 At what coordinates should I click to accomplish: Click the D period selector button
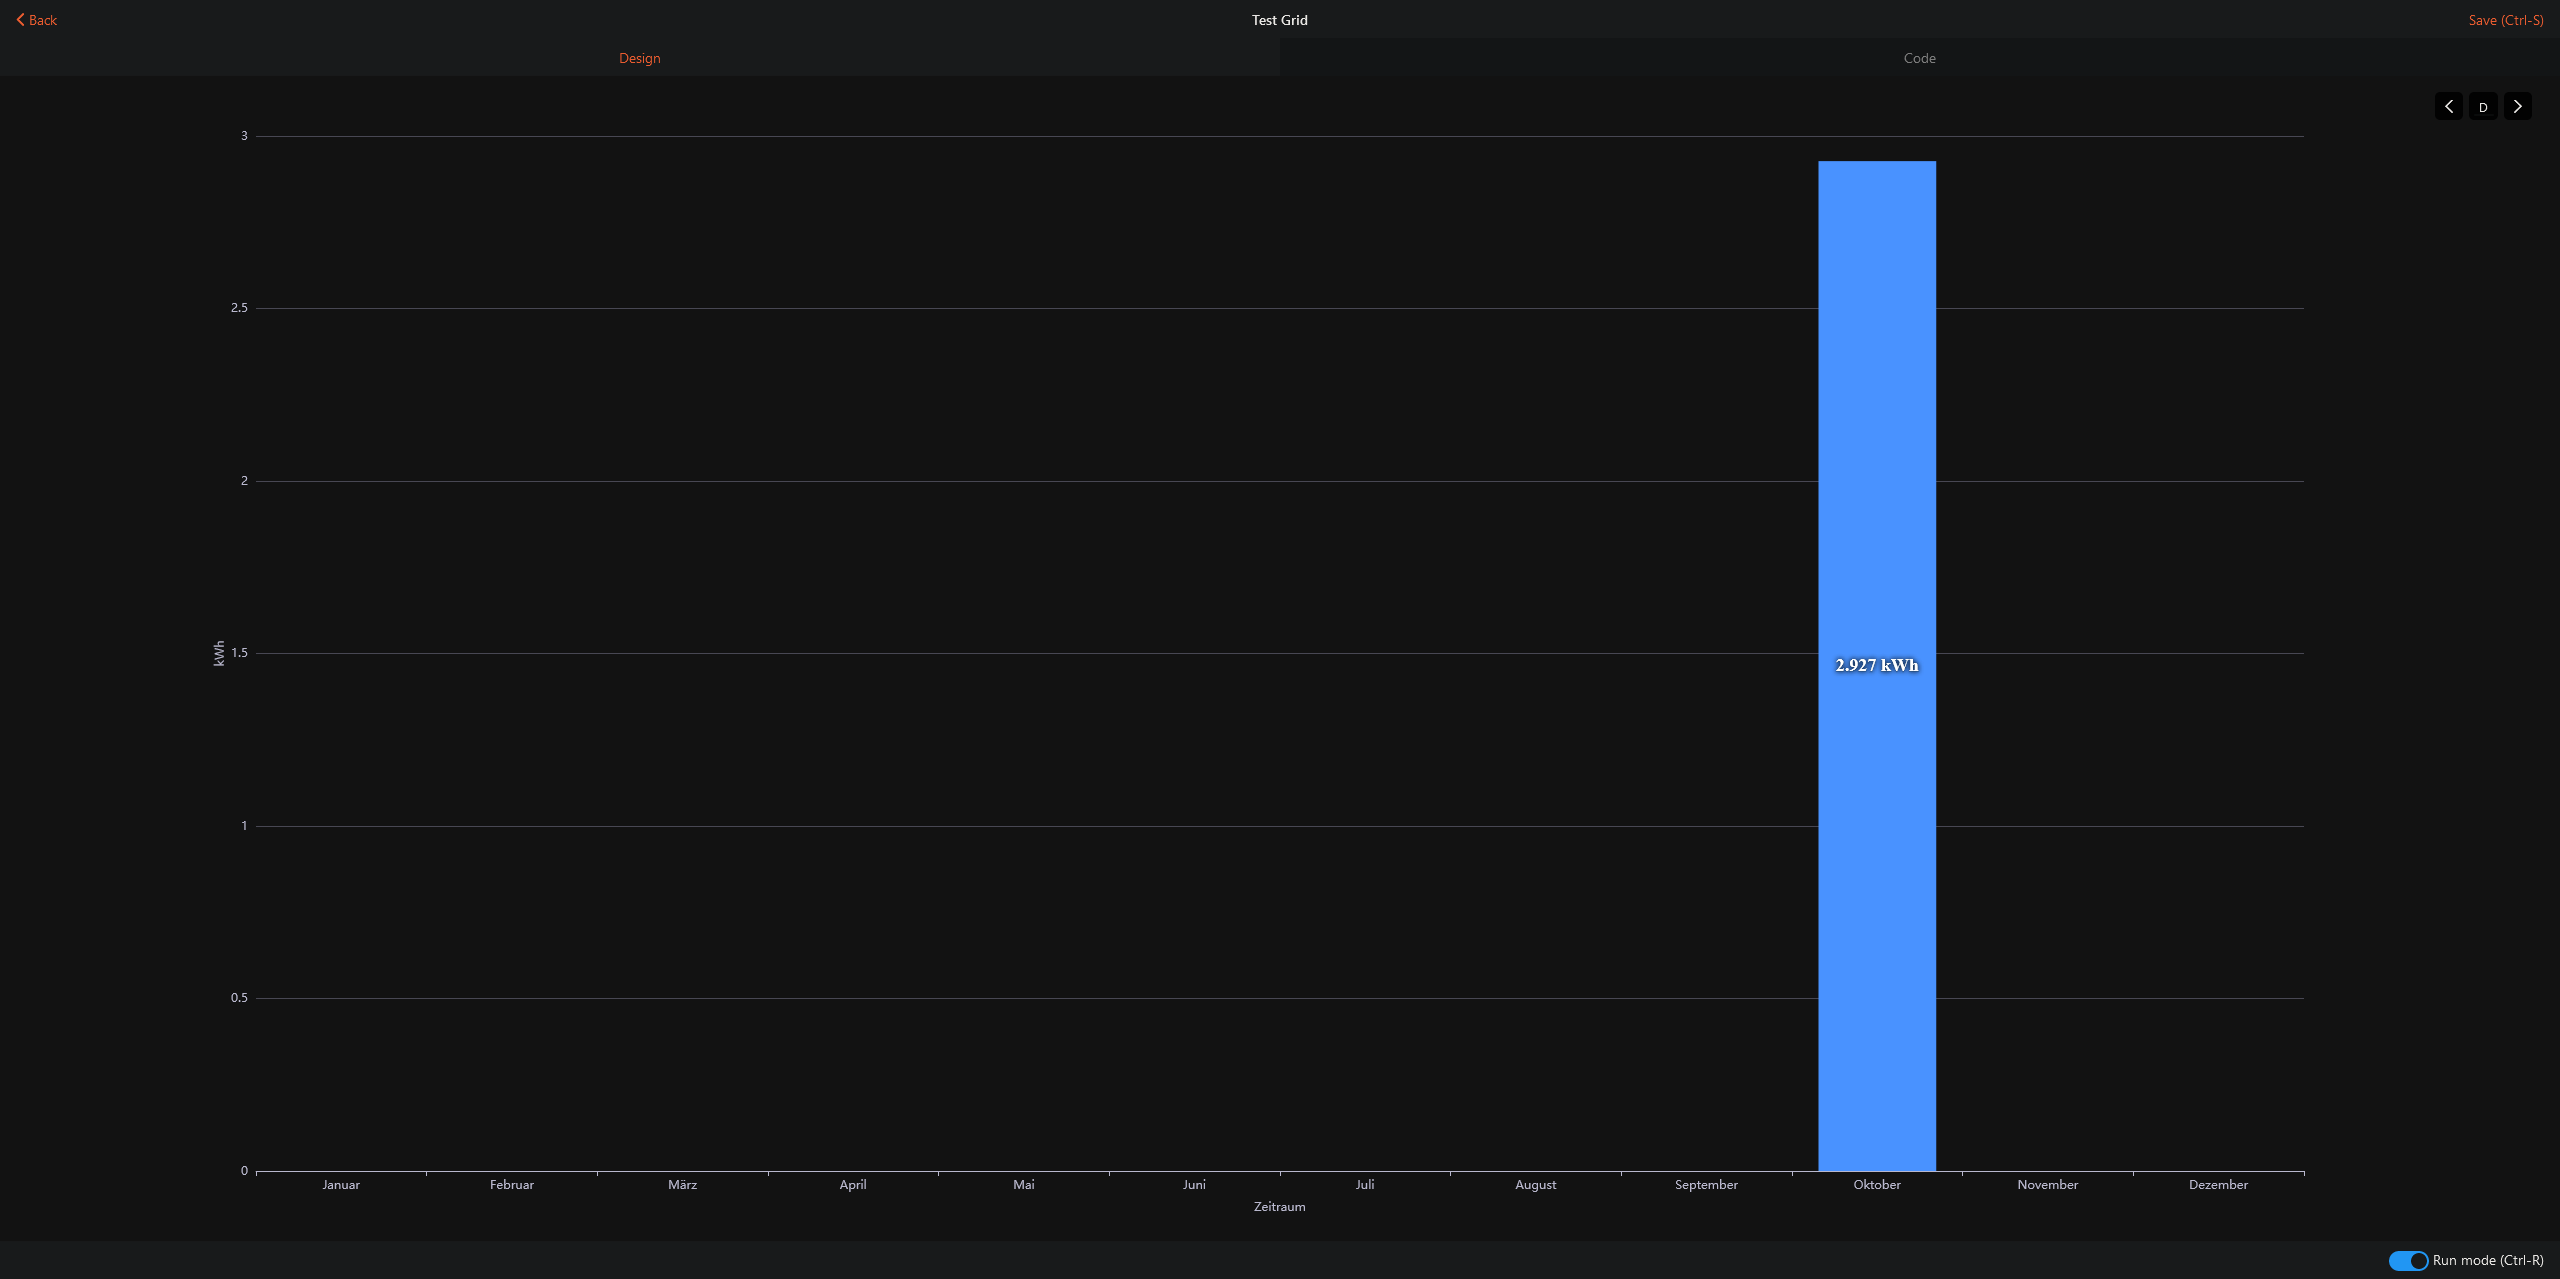click(2483, 106)
